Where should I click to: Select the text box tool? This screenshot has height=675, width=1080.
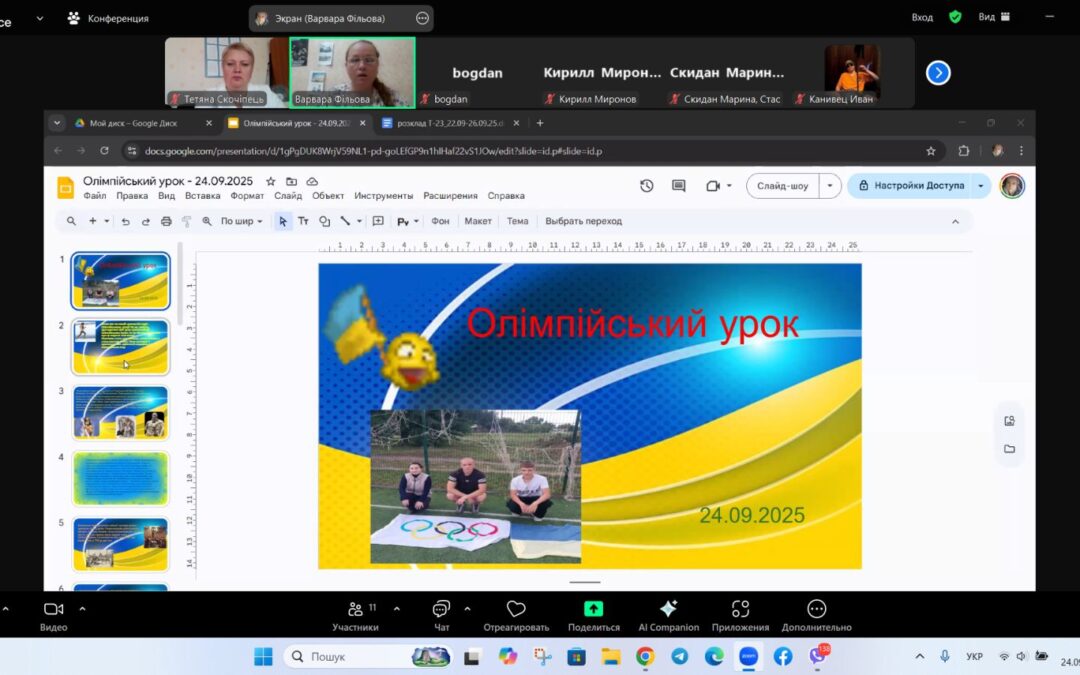point(303,221)
